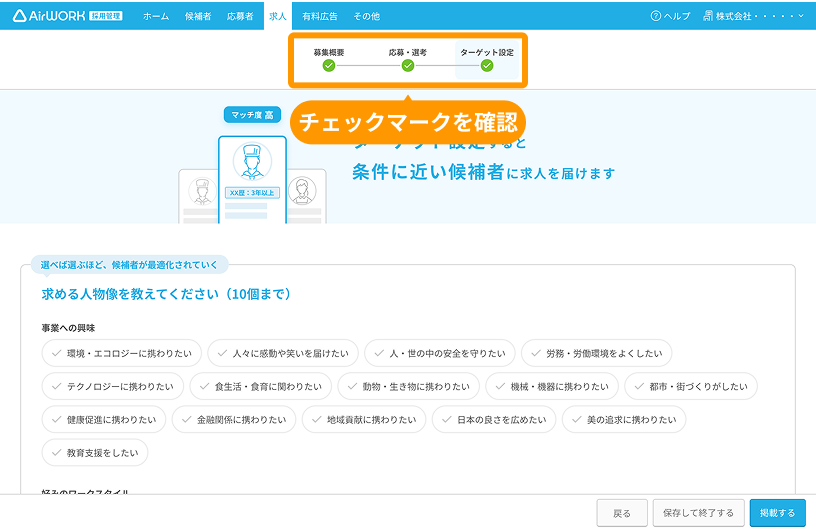Toggle 人々に感動や笑いを届けたい chip
The image size is (816, 532).
tap(283, 353)
